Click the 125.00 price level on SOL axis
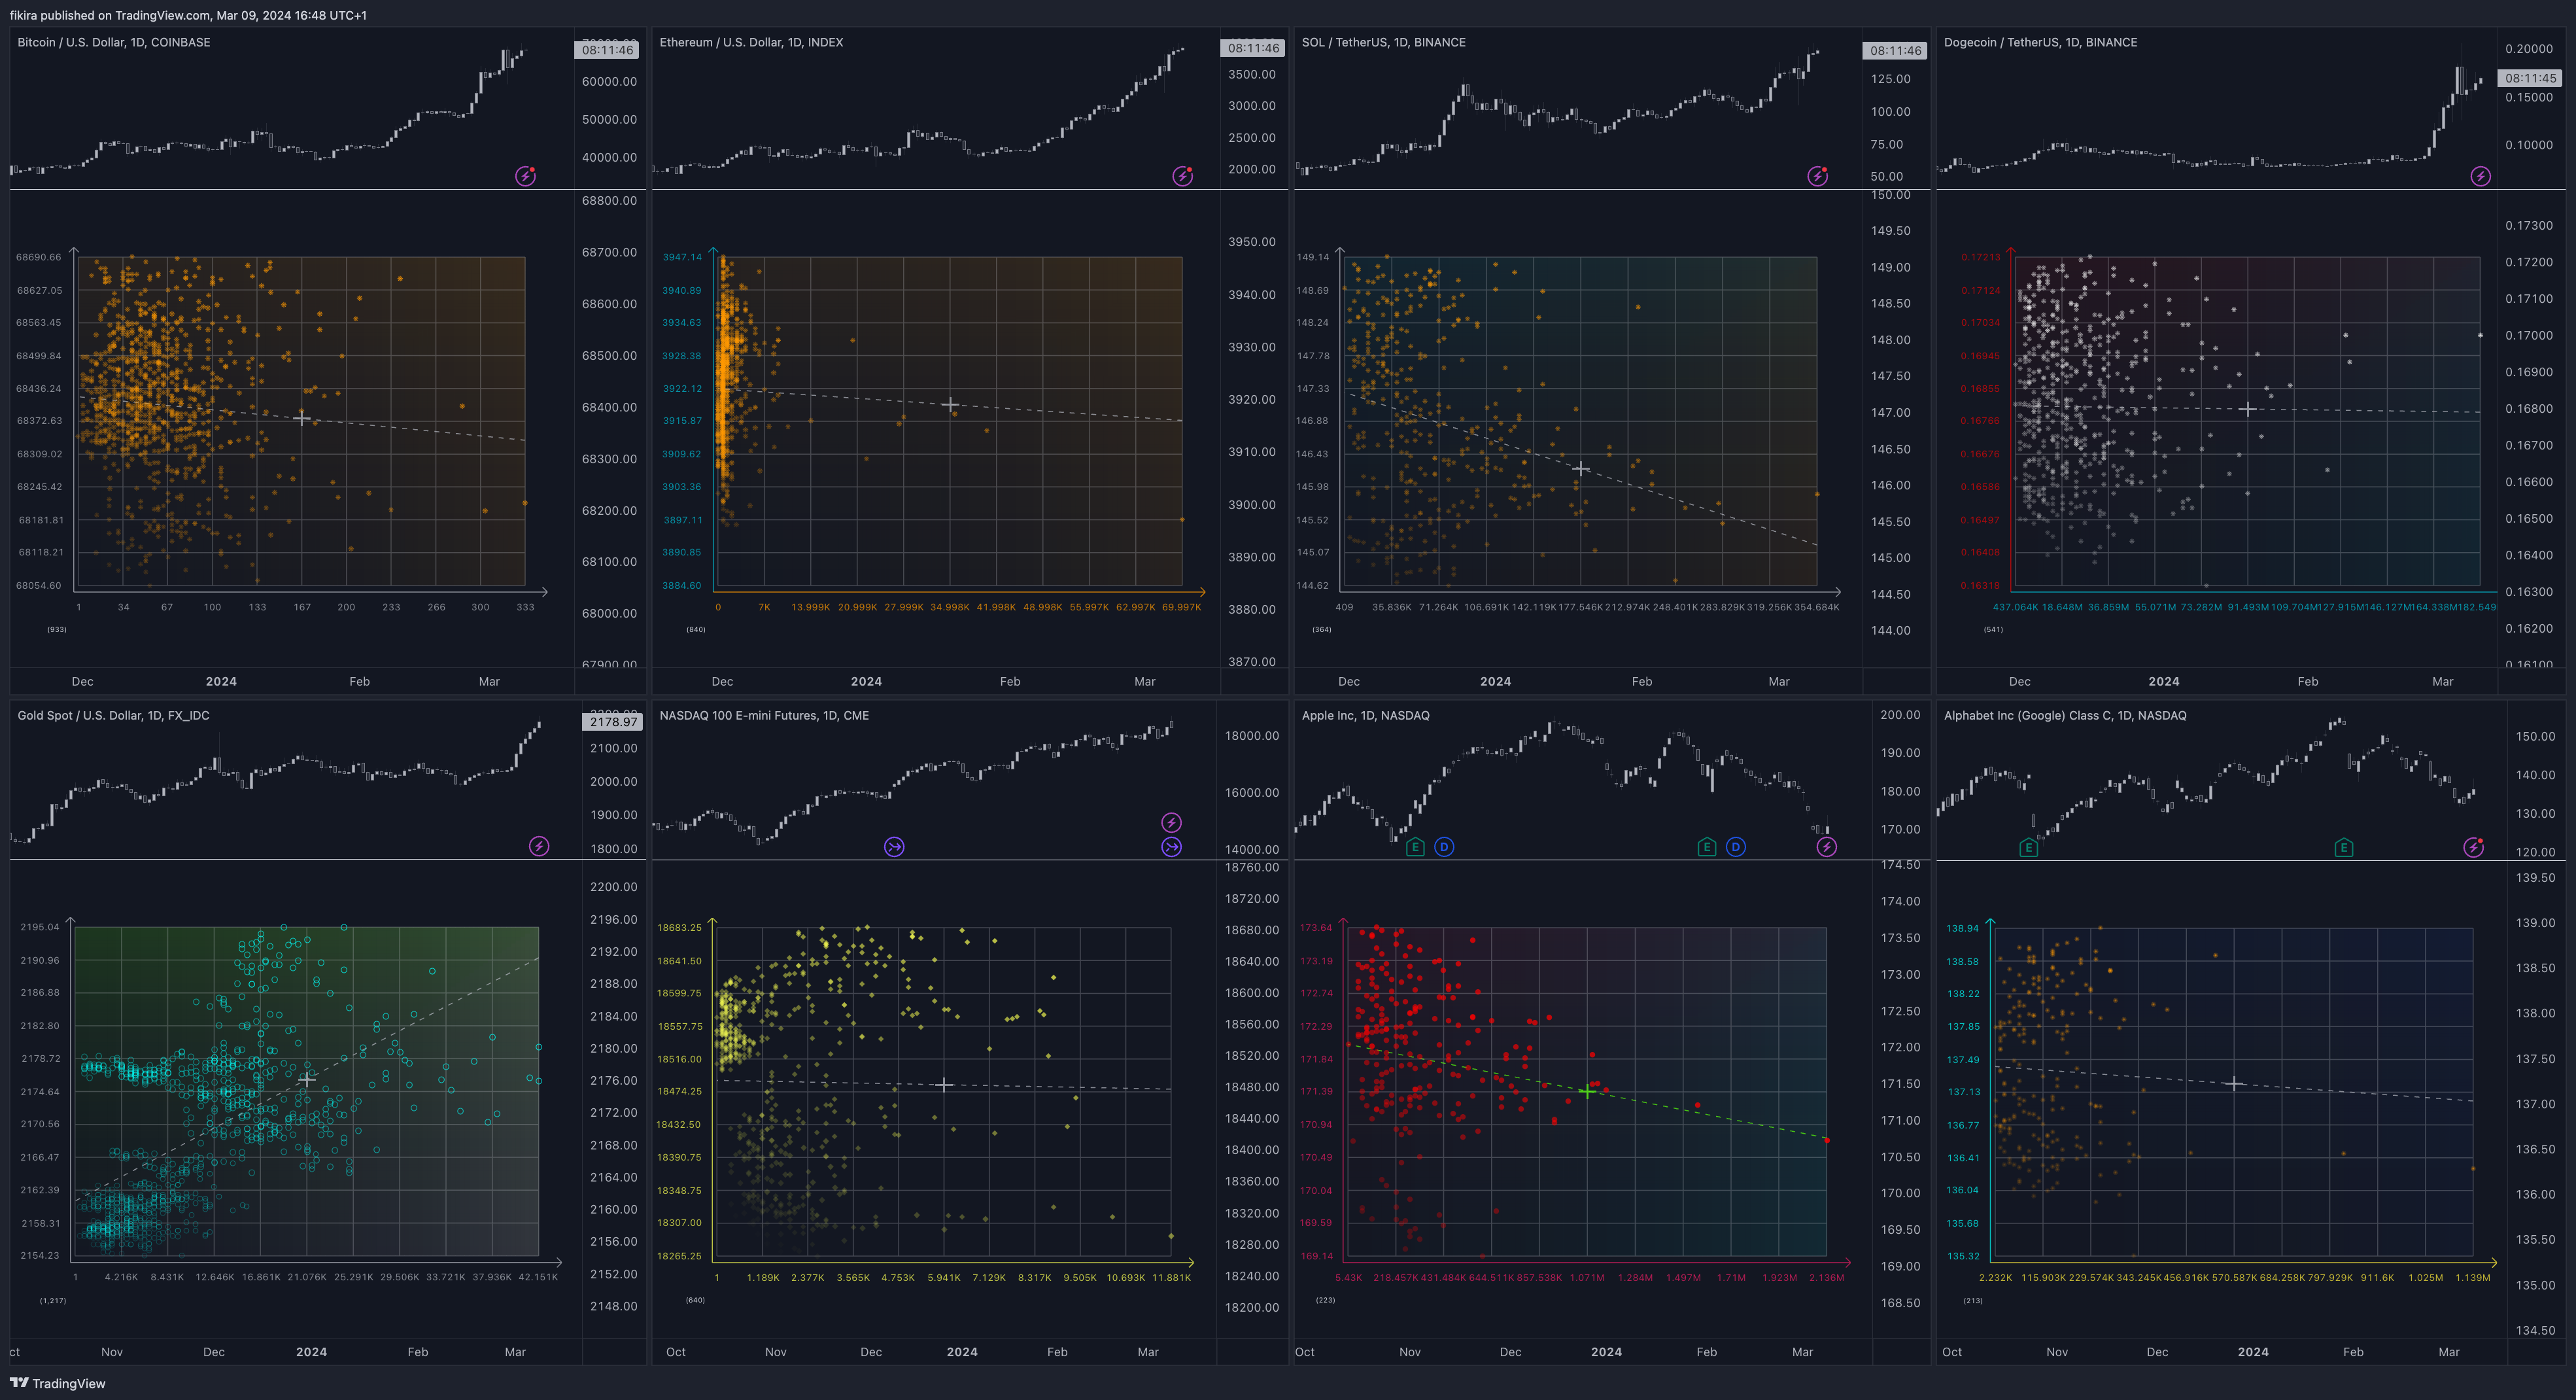This screenshot has width=2576, height=1400. click(x=1890, y=79)
